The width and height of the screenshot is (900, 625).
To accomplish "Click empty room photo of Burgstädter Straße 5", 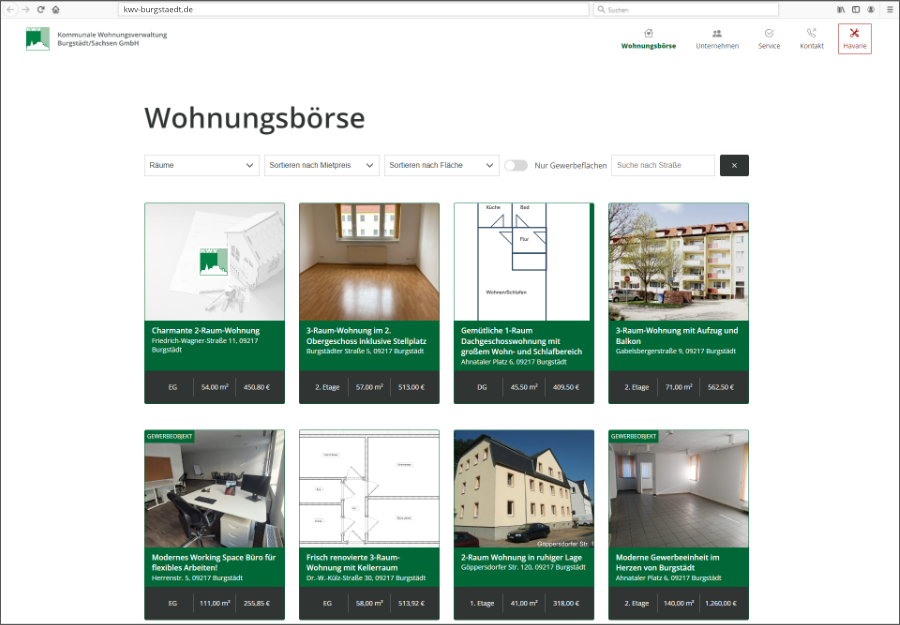I will tap(369, 262).
